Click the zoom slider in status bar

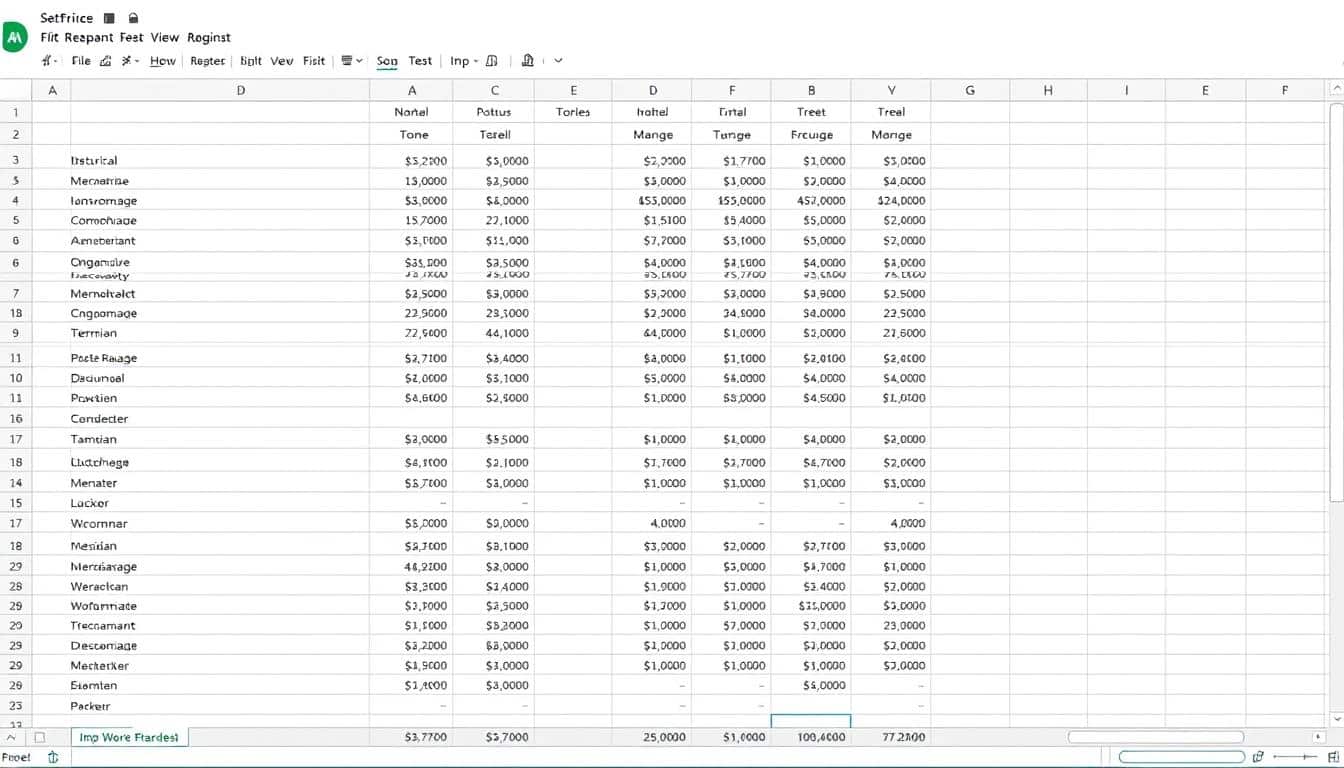coord(1293,757)
